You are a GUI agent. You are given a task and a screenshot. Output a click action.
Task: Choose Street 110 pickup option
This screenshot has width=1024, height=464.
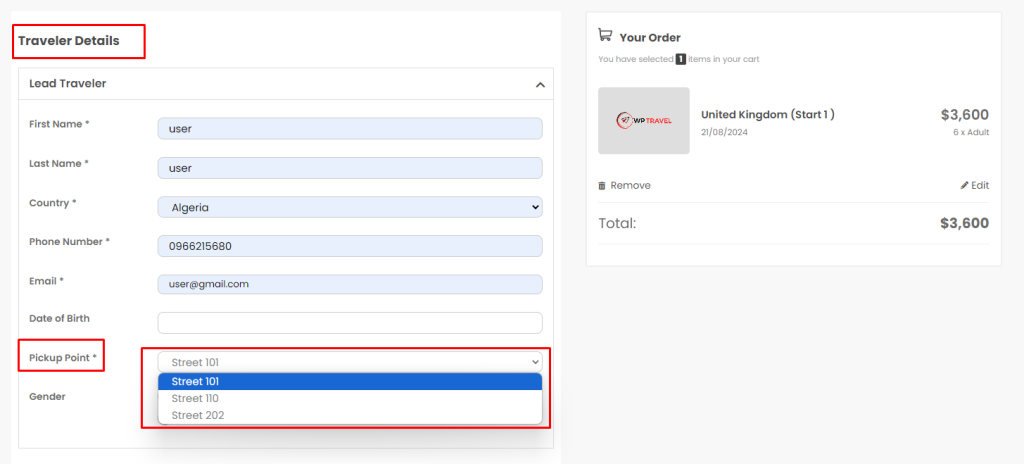350,398
